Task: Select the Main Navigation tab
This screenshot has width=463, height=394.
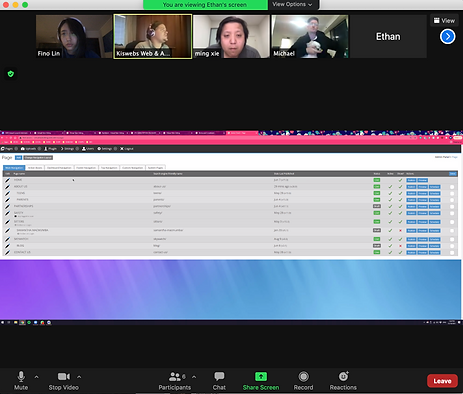Action: 14,168
